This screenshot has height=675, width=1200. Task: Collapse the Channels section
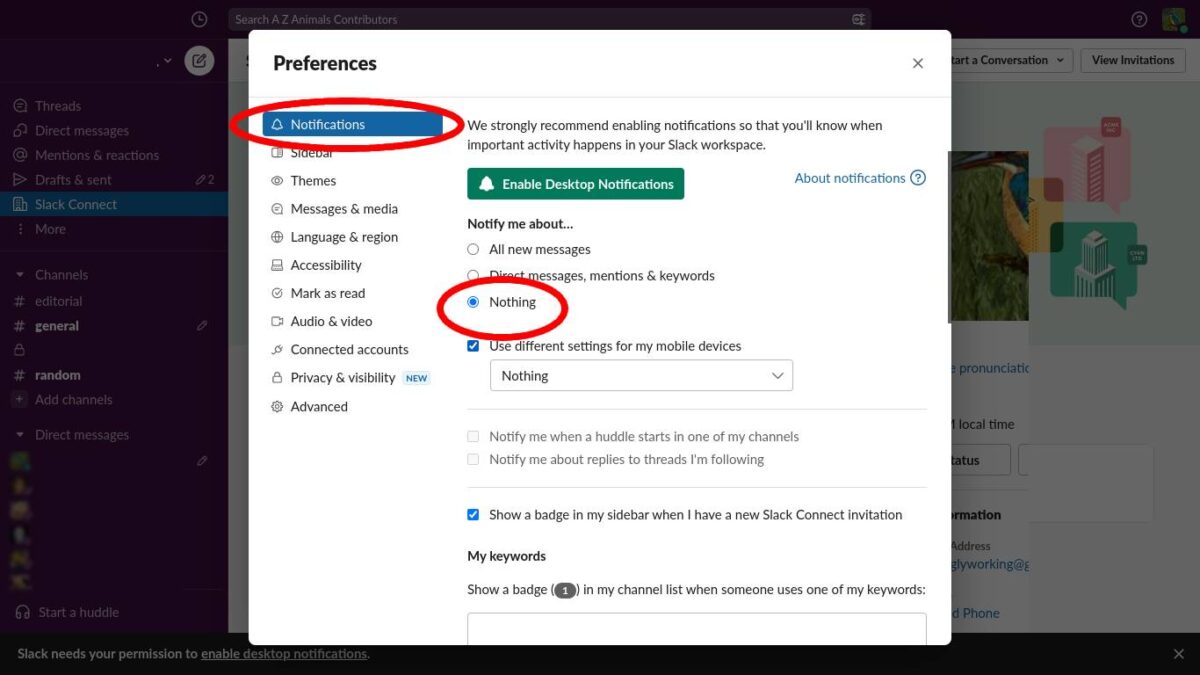click(19, 275)
